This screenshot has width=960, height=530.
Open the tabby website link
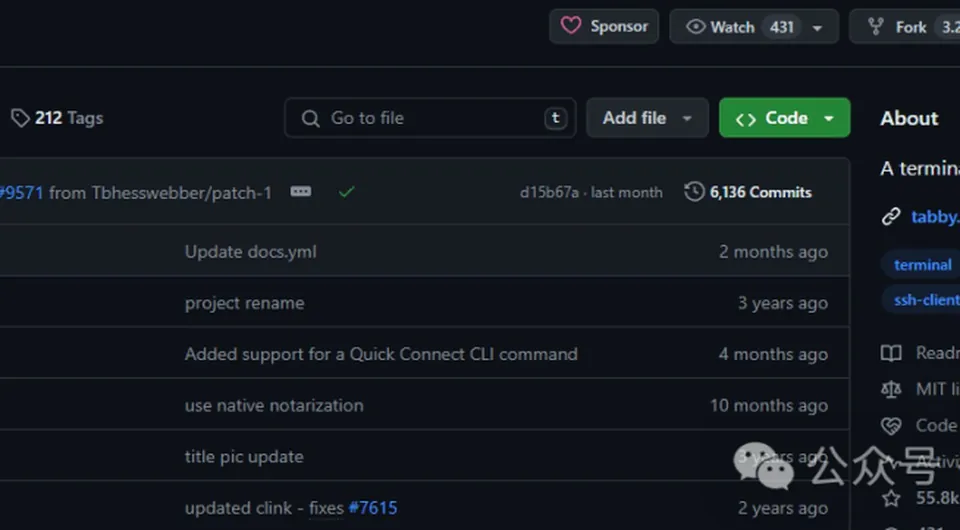click(x=935, y=217)
